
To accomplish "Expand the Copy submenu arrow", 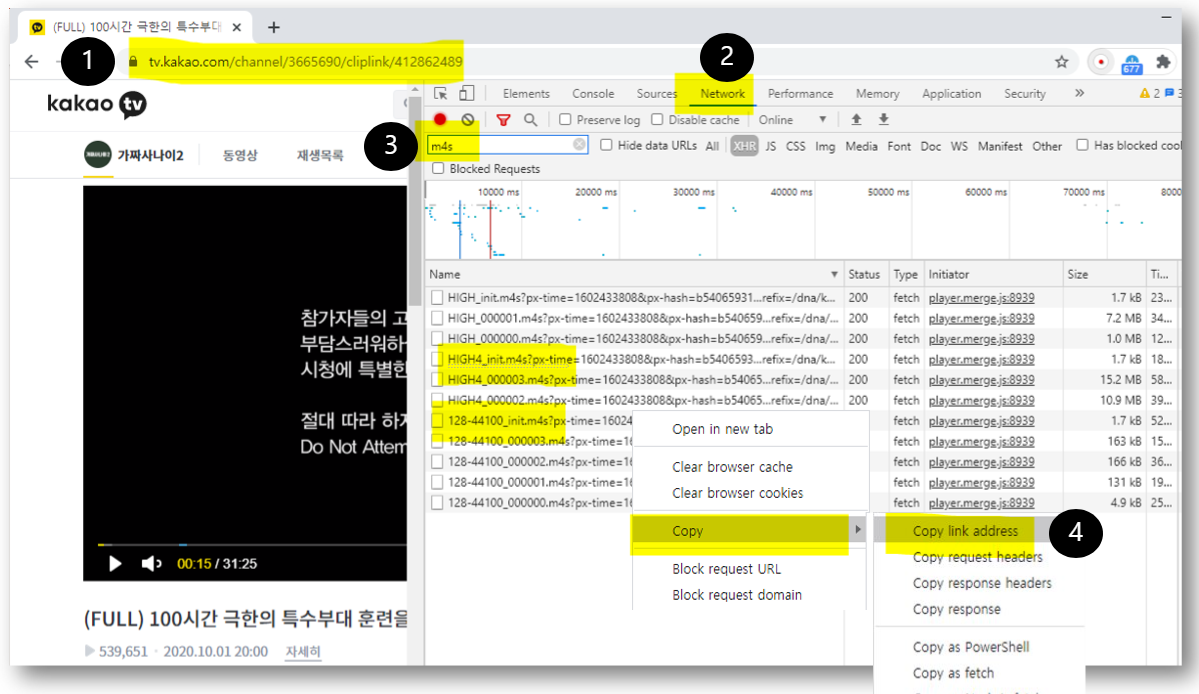I will tap(858, 530).
